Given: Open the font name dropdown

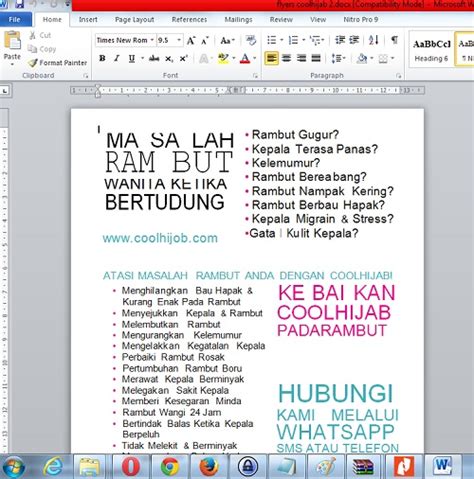Looking at the screenshot, I should [152, 40].
